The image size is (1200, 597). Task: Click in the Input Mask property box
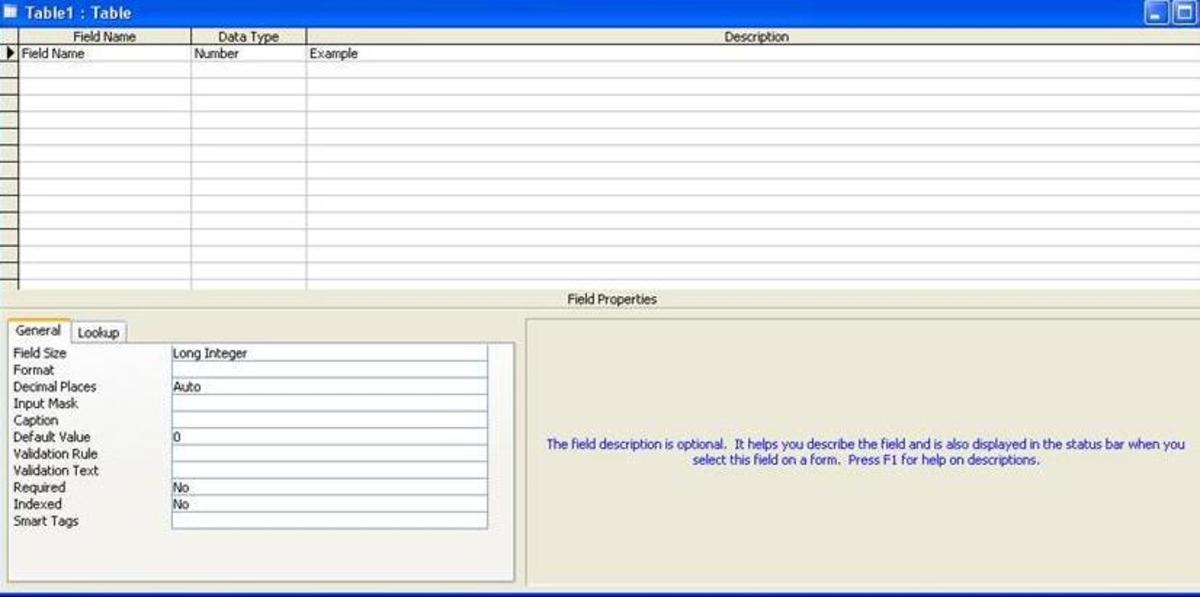coord(329,403)
